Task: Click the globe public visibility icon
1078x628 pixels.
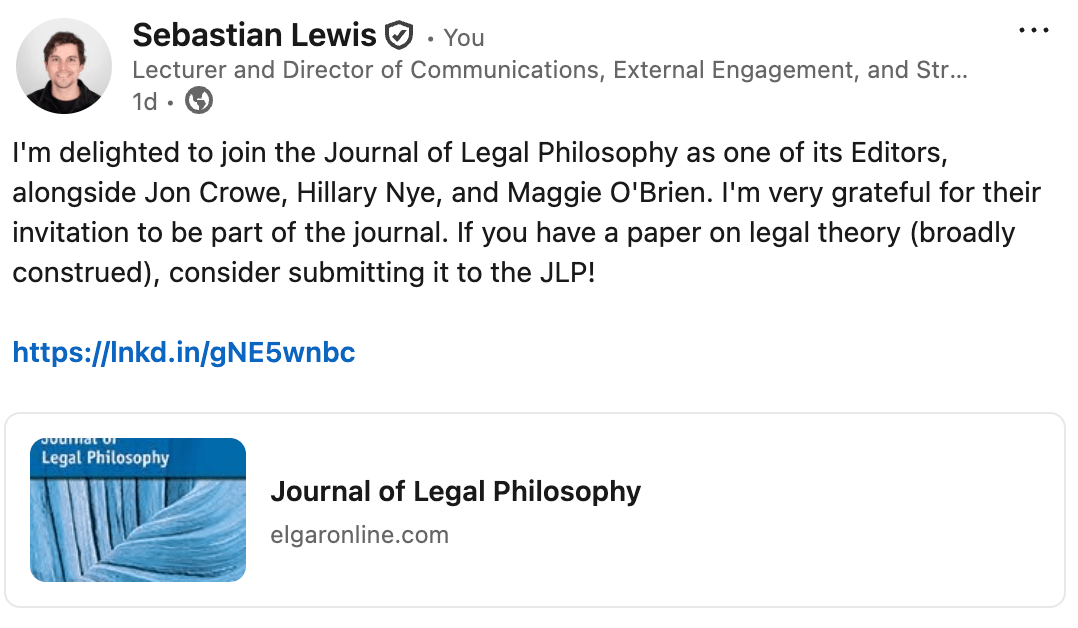Action: click(199, 101)
